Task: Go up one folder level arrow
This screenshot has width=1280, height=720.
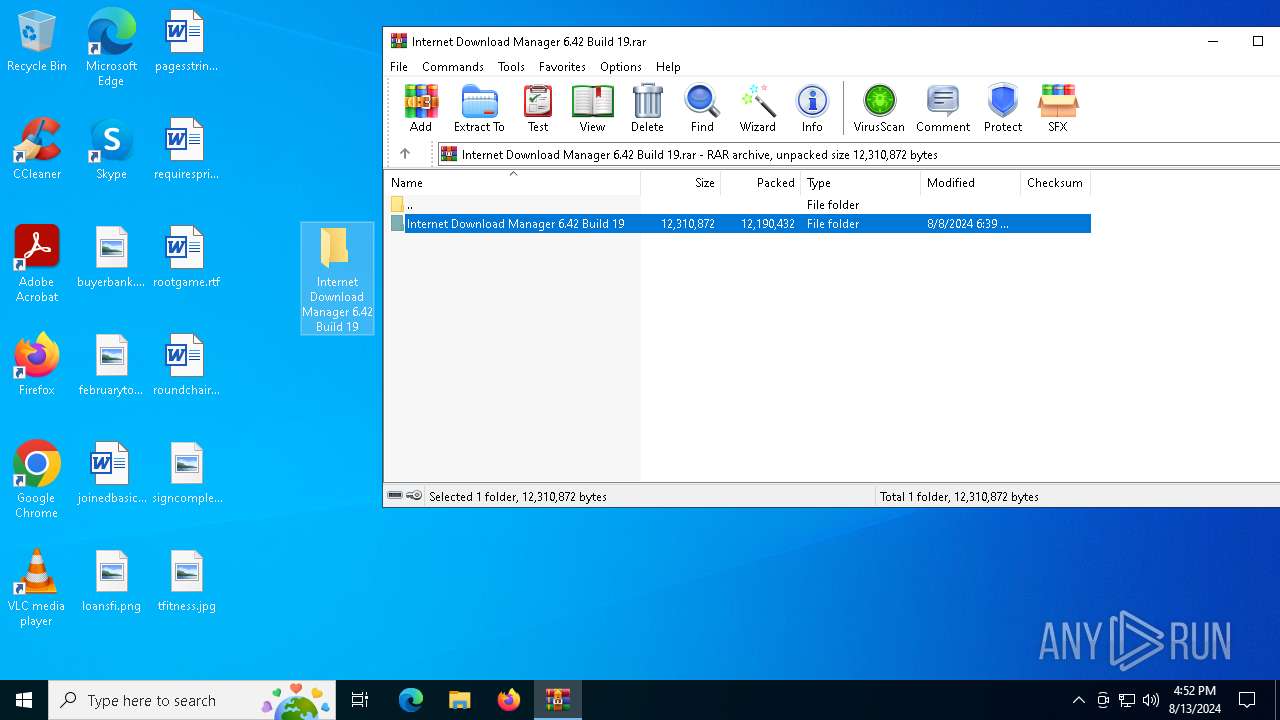Action: point(405,154)
